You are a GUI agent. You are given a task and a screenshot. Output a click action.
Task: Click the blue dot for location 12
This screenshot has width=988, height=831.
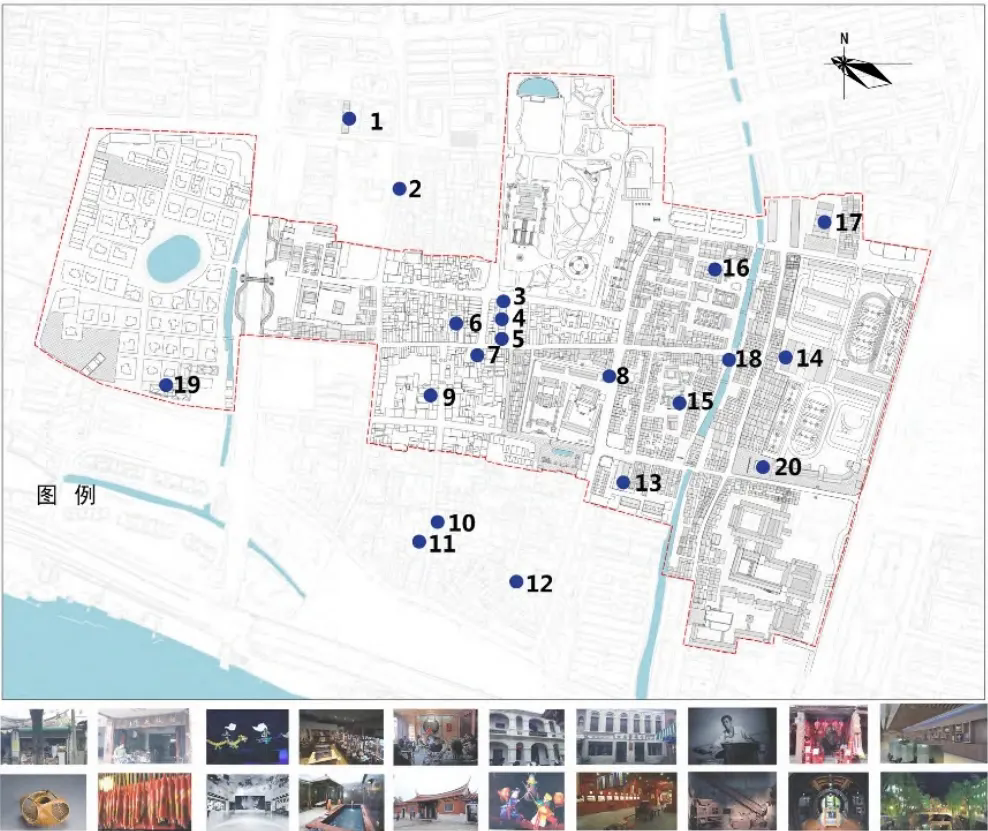tap(516, 582)
